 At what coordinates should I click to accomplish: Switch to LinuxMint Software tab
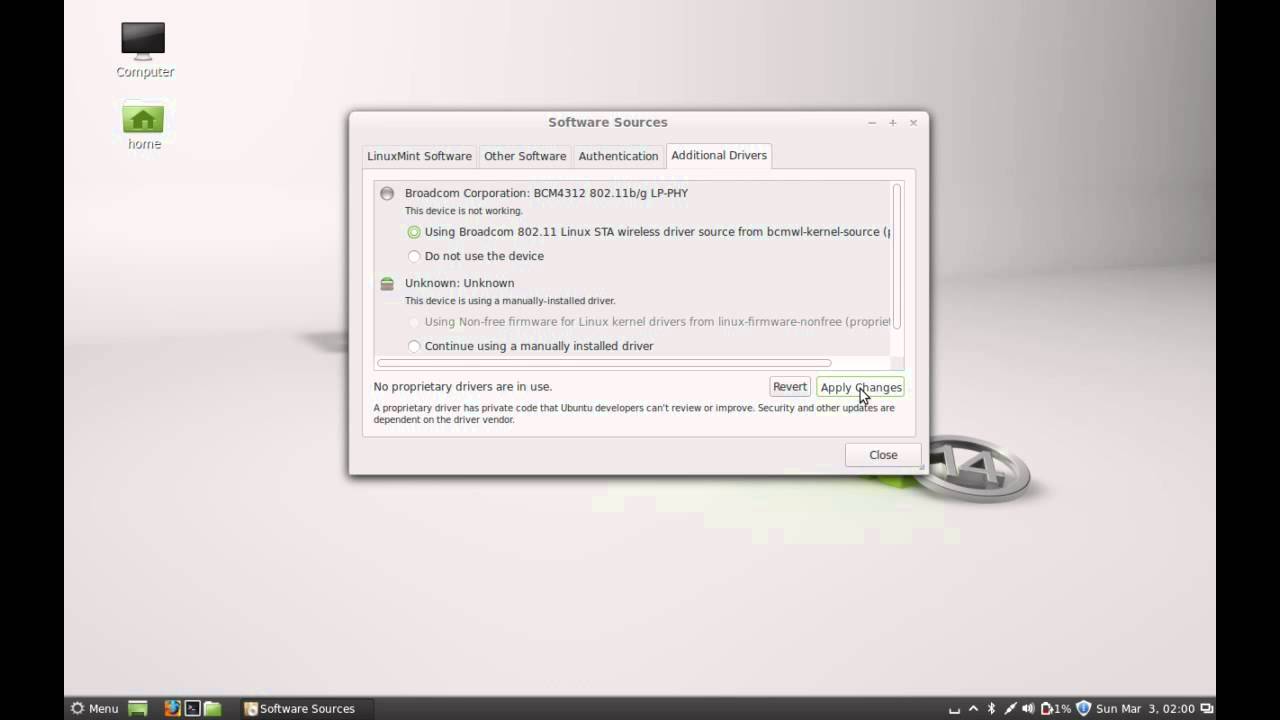(419, 156)
